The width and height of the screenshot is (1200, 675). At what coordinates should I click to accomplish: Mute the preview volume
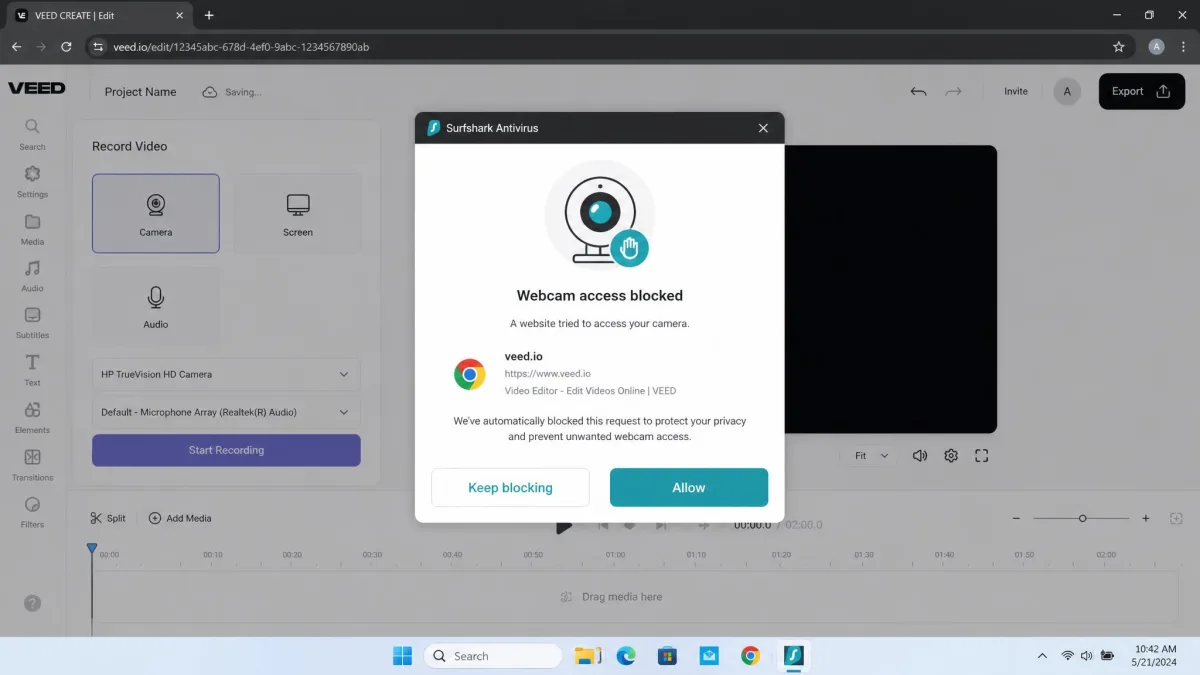point(920,455)
